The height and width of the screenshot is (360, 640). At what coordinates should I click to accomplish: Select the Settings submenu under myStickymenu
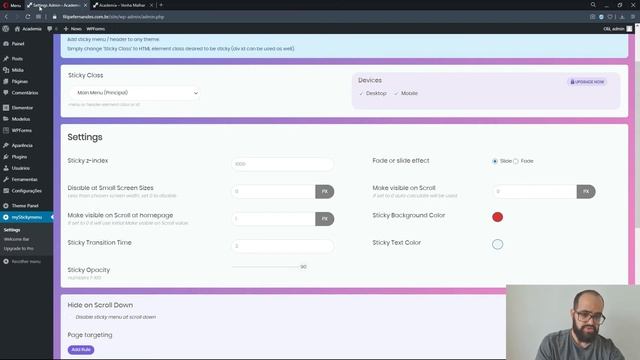pyautogui.click(x=12, y=230)
